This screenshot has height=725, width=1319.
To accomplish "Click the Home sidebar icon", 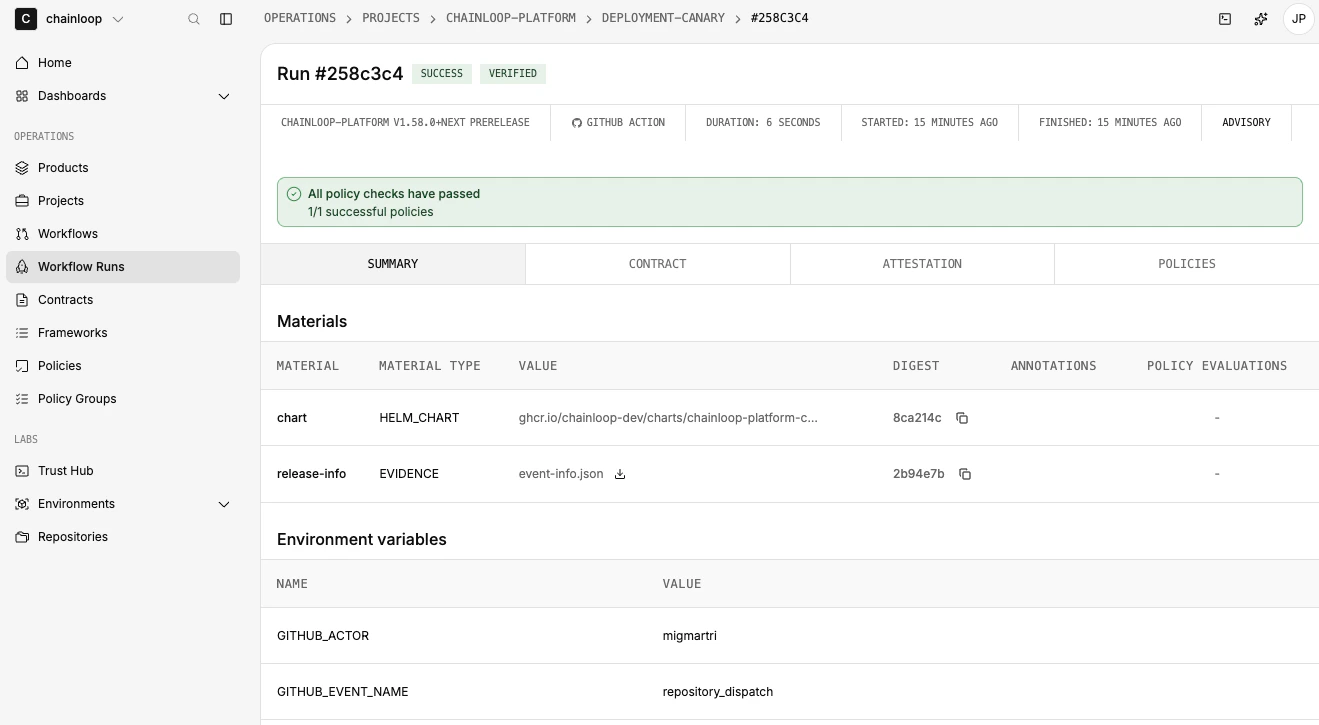I will click(22, 63).
